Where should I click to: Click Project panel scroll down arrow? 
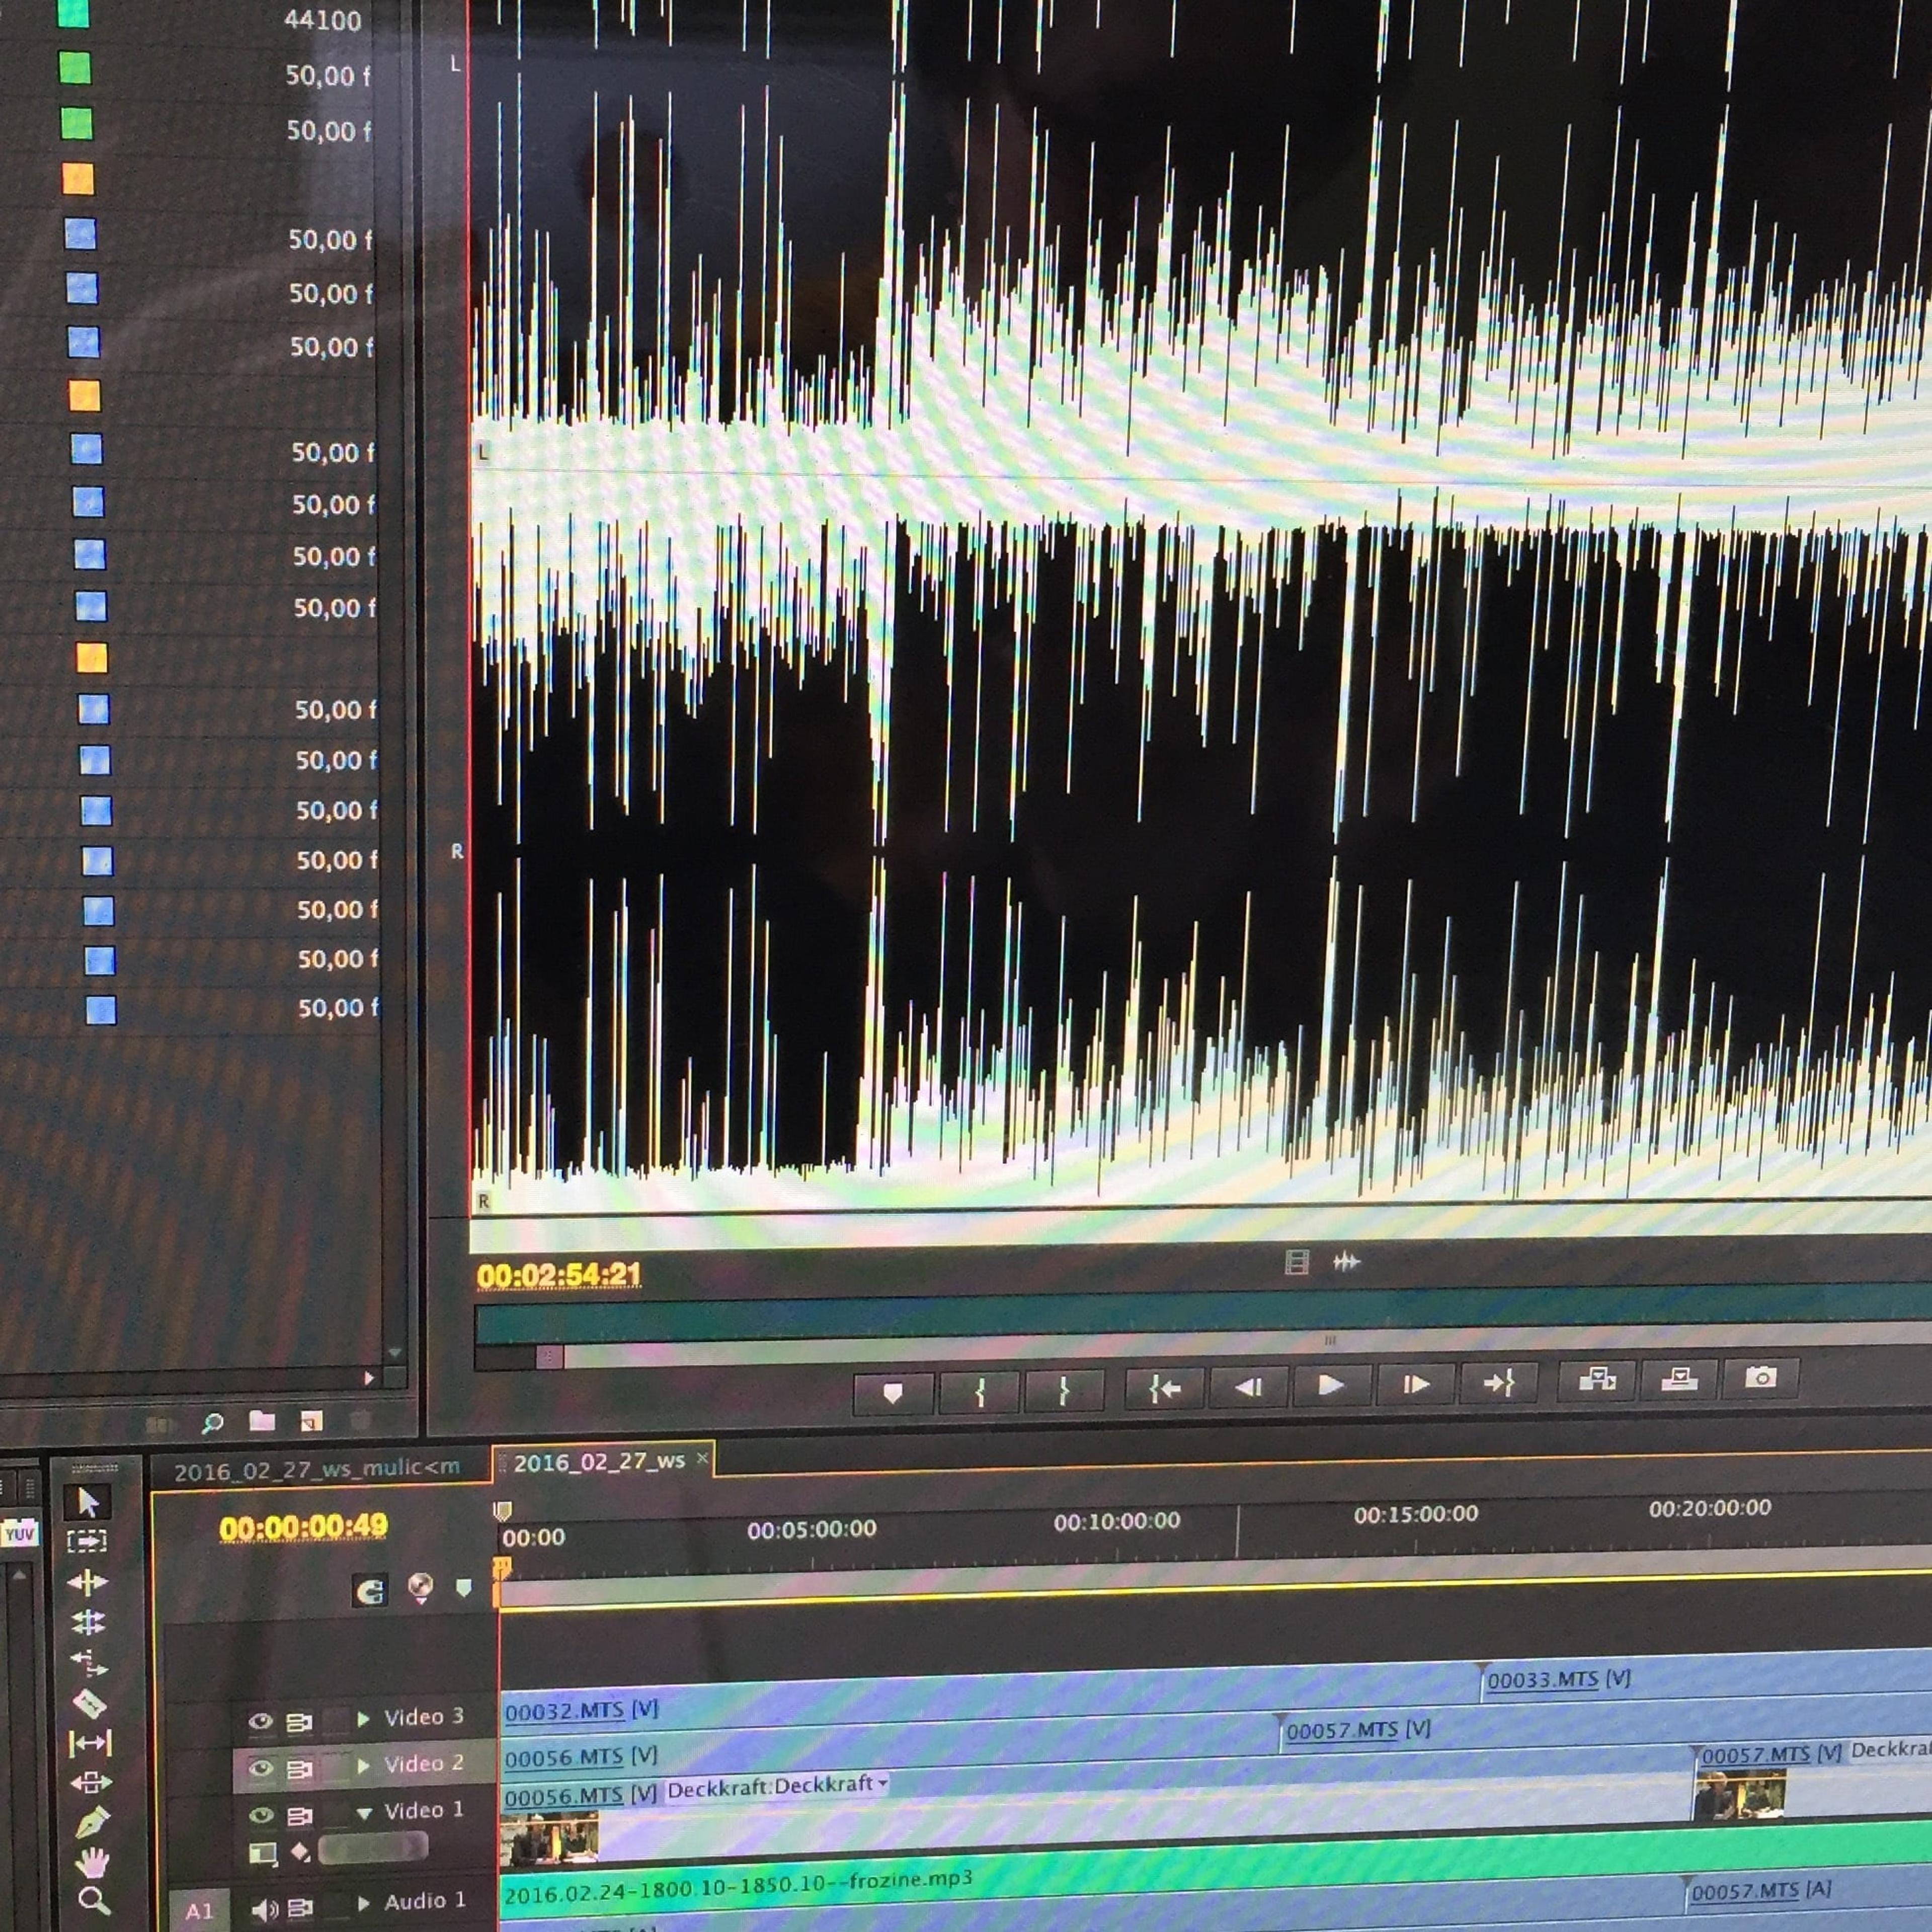[395, 1352]
